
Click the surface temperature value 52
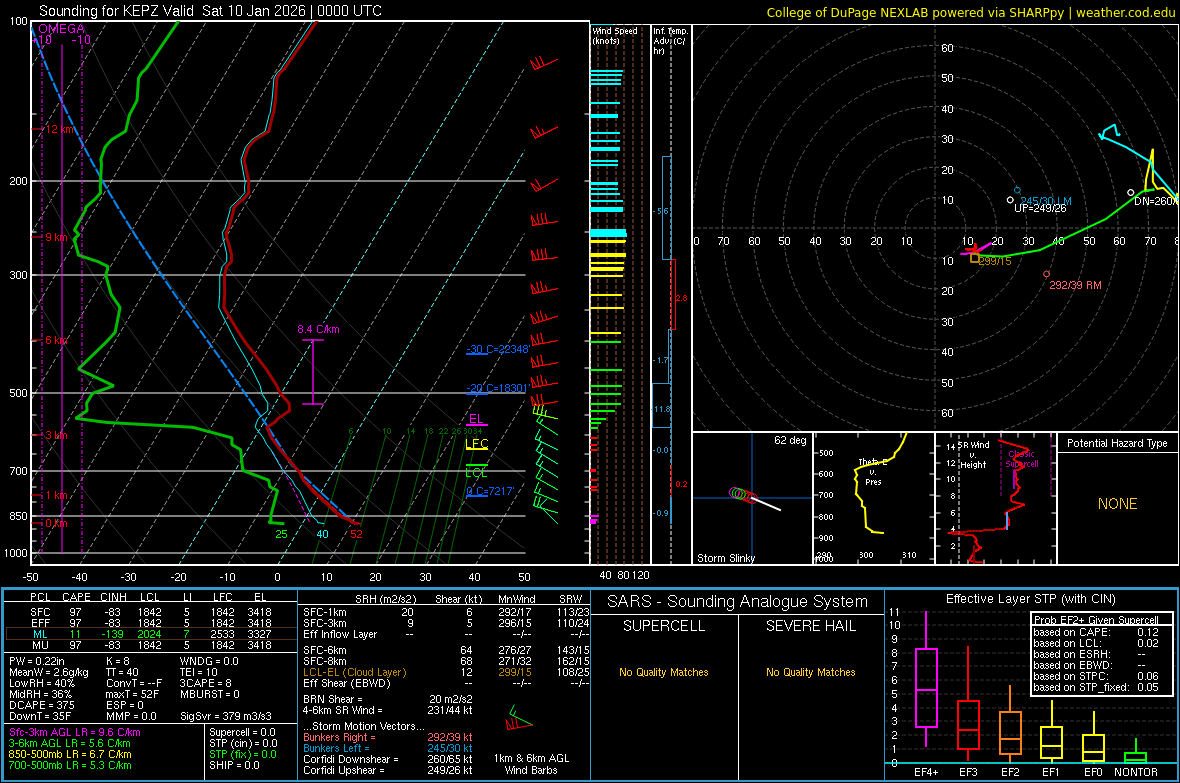pyautogui.click(x=356, y=534)
